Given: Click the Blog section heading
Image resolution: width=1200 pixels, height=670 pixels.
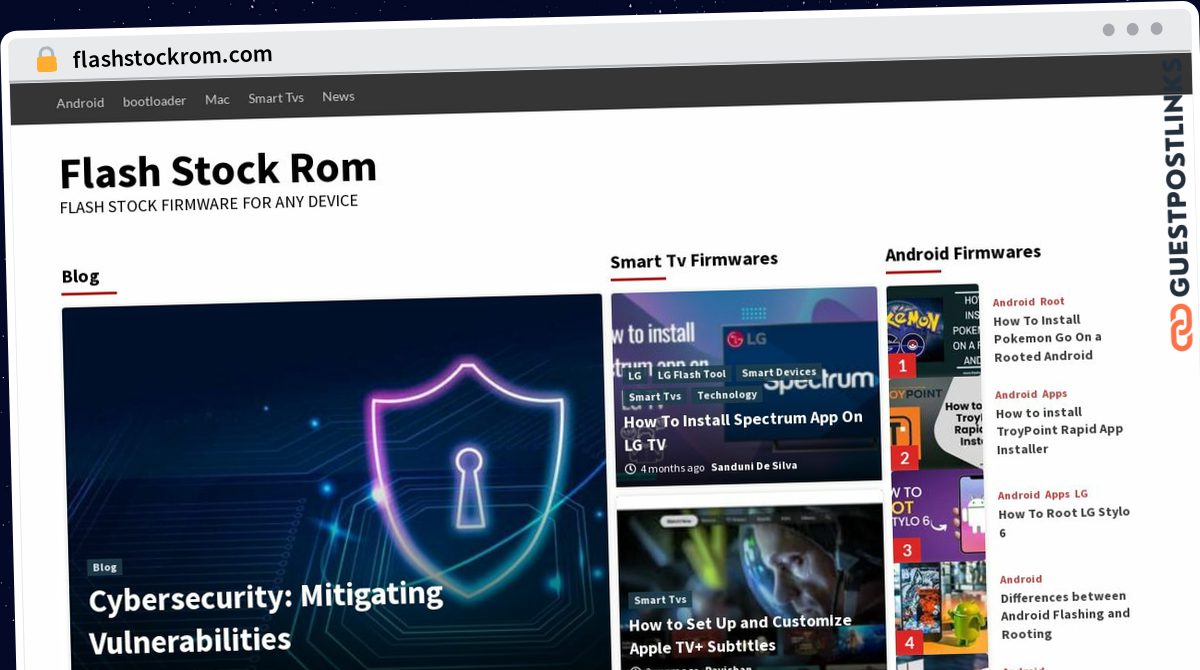Looking at the screenshot, I should 80,276.
